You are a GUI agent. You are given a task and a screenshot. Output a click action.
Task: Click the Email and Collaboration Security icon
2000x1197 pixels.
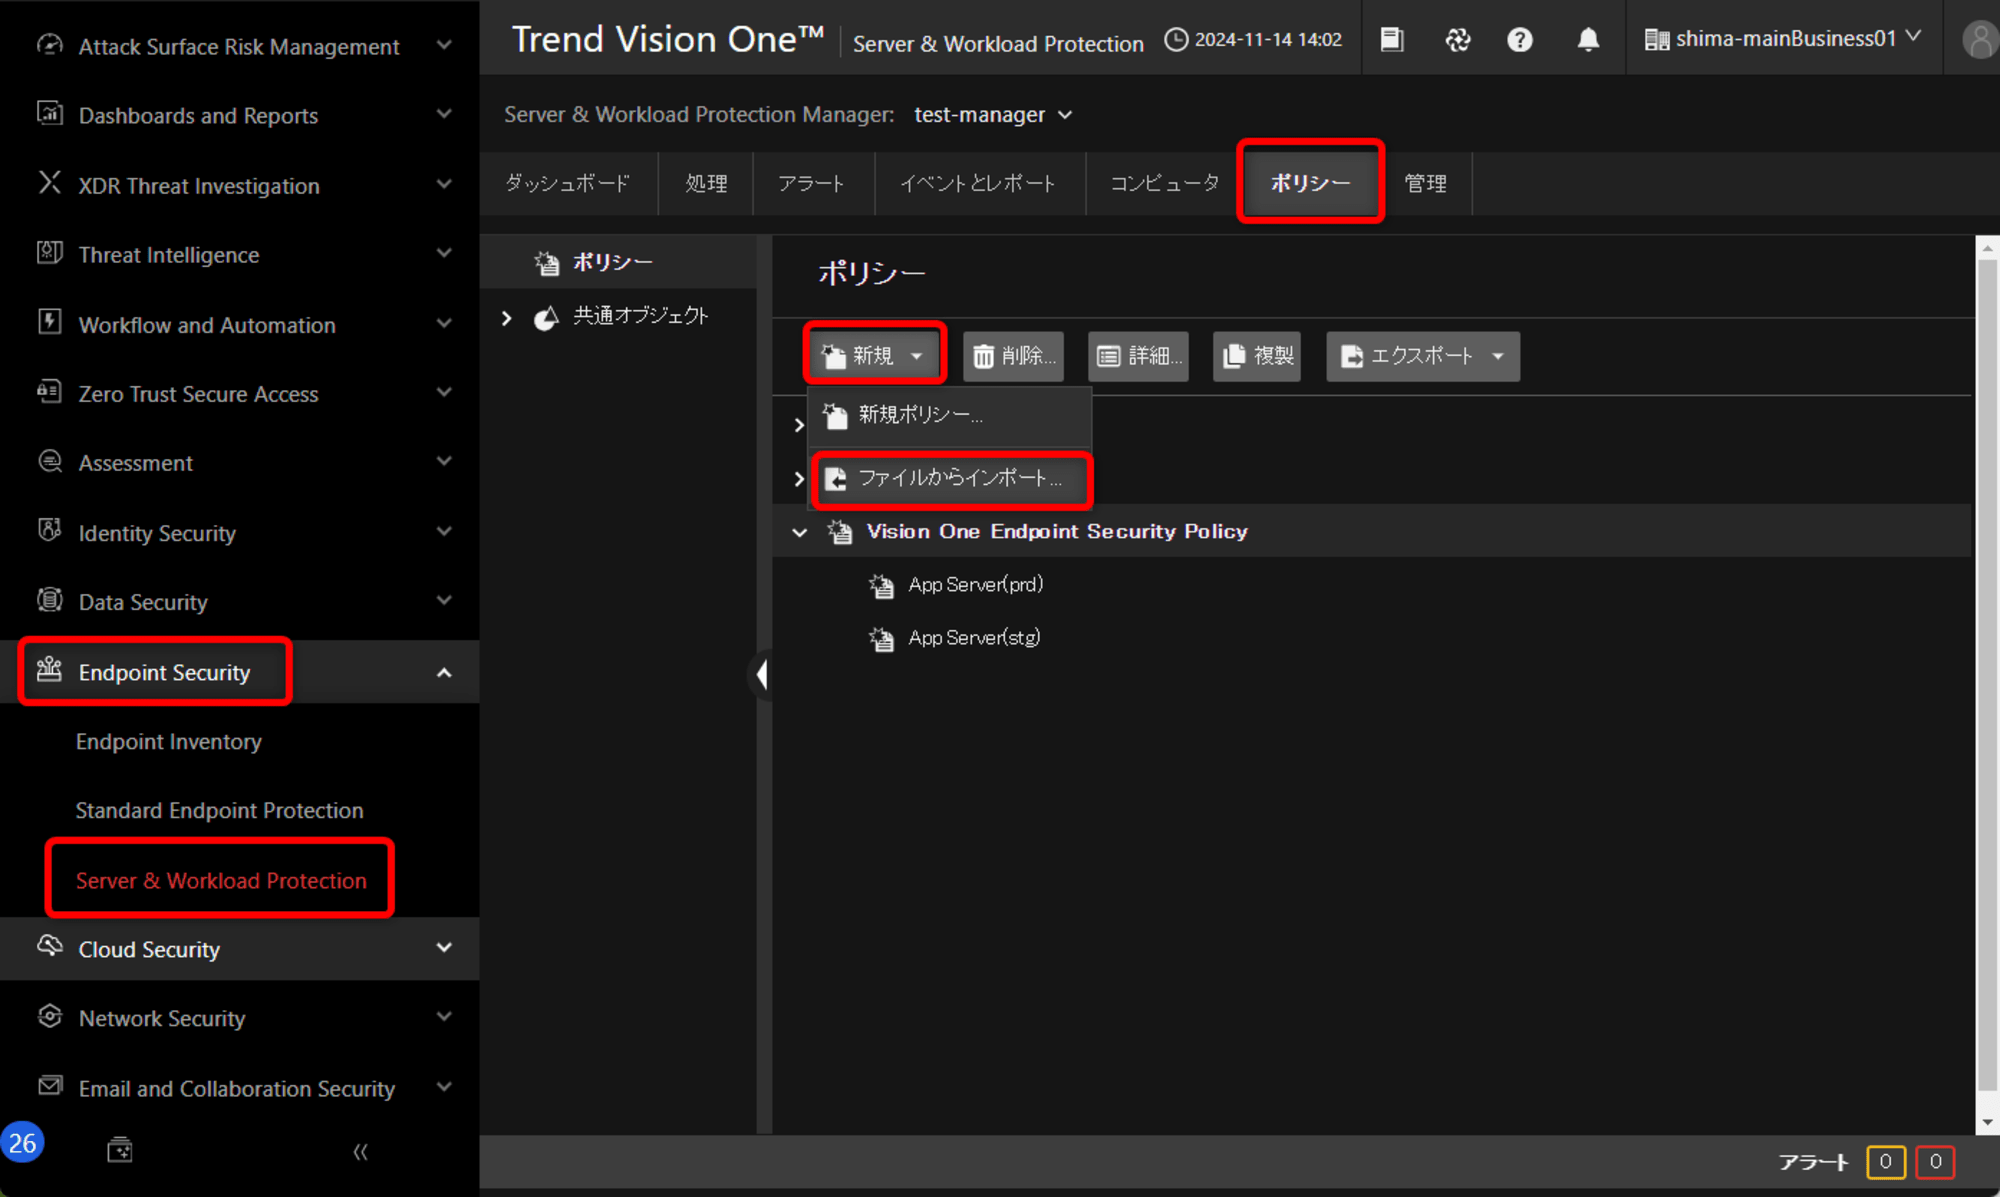(49, 1086)
